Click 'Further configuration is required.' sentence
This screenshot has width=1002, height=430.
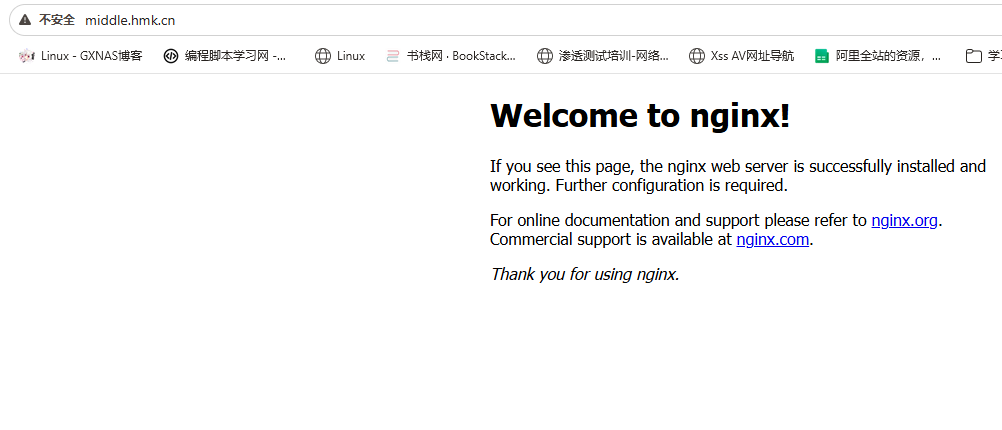coord(672,186)
